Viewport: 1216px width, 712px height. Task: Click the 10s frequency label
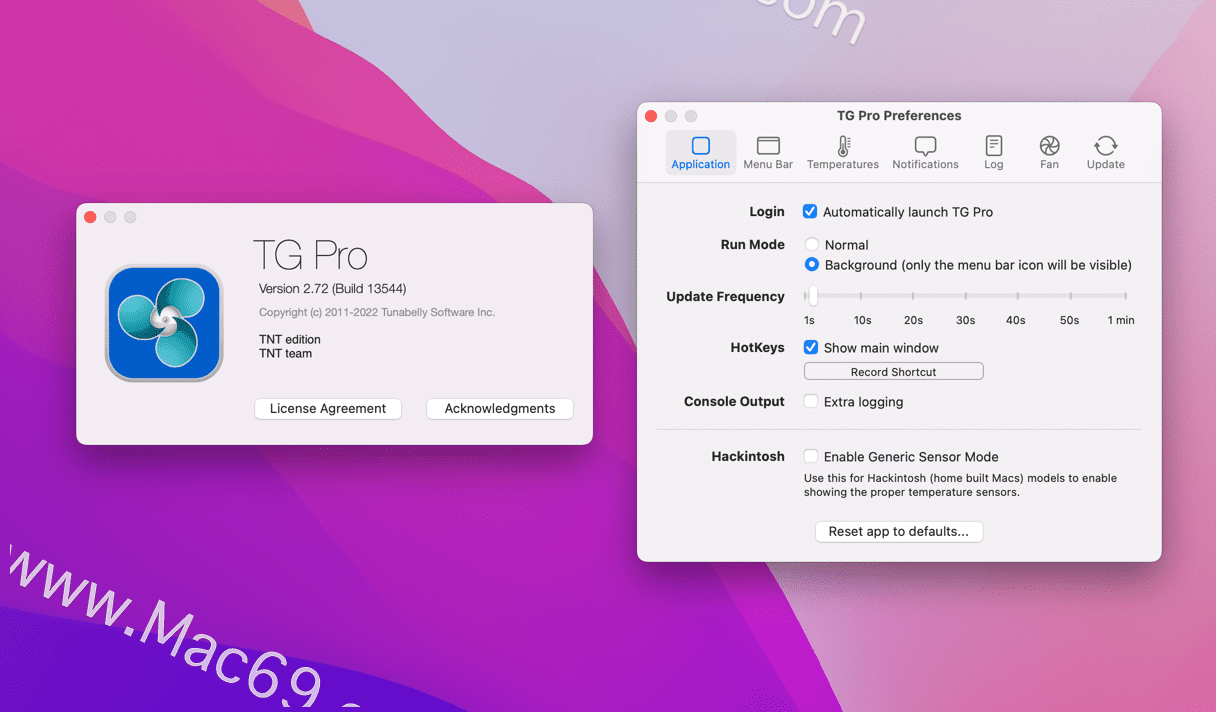862,320
